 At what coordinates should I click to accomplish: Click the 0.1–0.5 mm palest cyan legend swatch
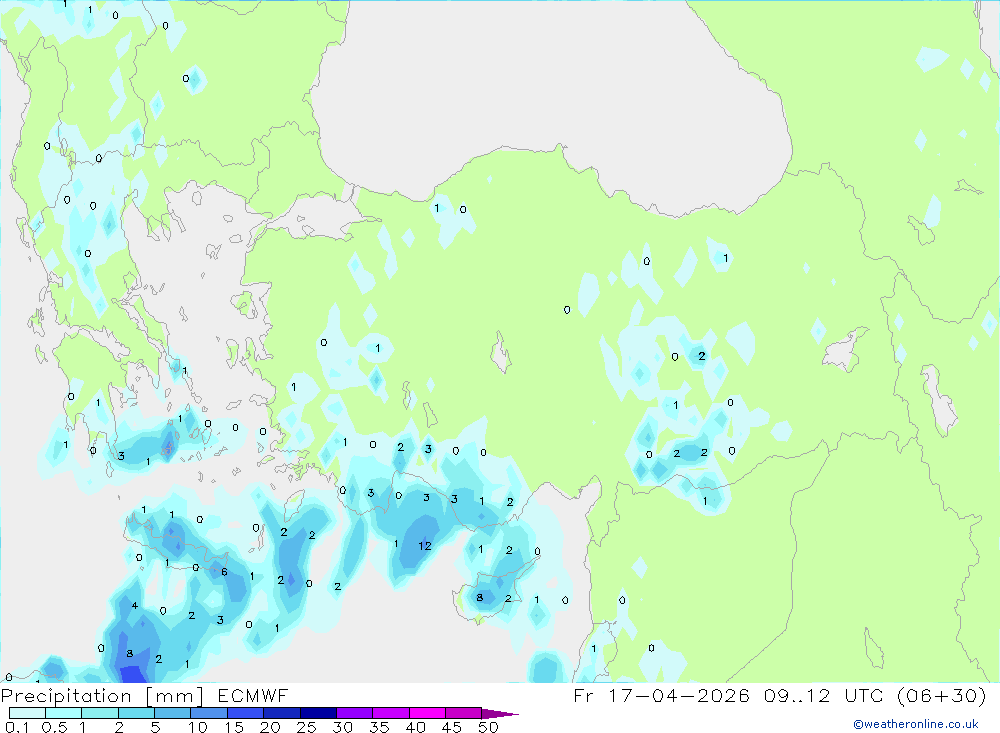point(27,713)
